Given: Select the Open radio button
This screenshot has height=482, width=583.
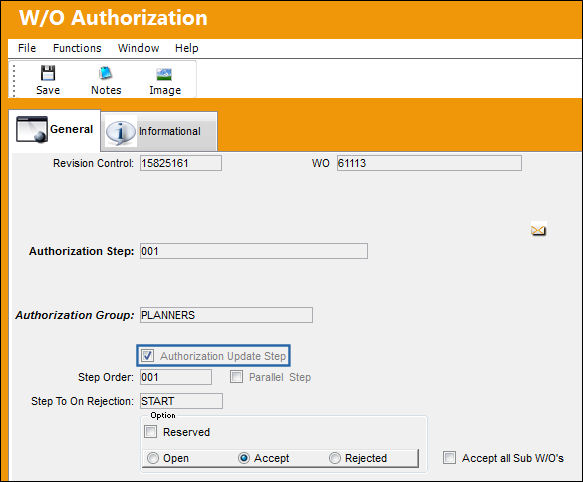Looking at the screenshot, I should click(x=152, y=458).
